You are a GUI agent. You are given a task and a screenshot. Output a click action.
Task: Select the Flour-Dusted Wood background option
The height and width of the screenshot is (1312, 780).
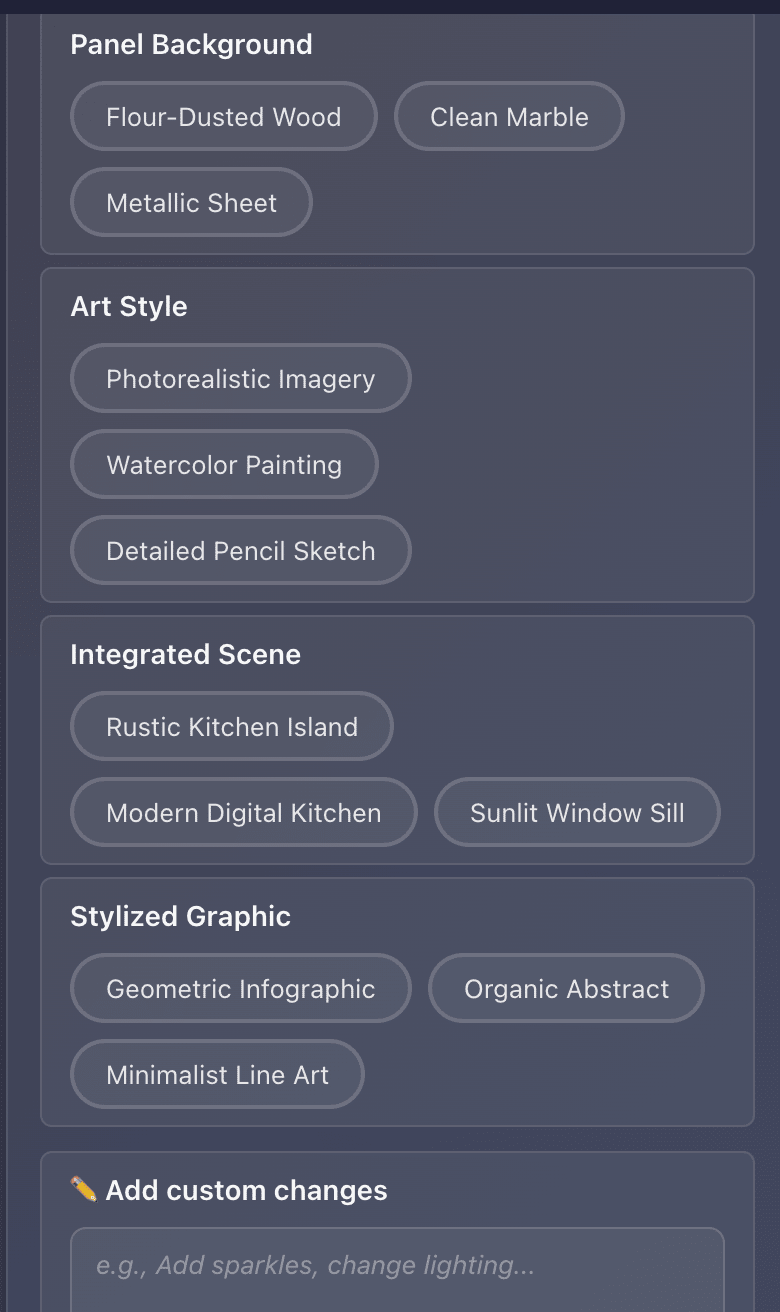(x=223, y=117)
